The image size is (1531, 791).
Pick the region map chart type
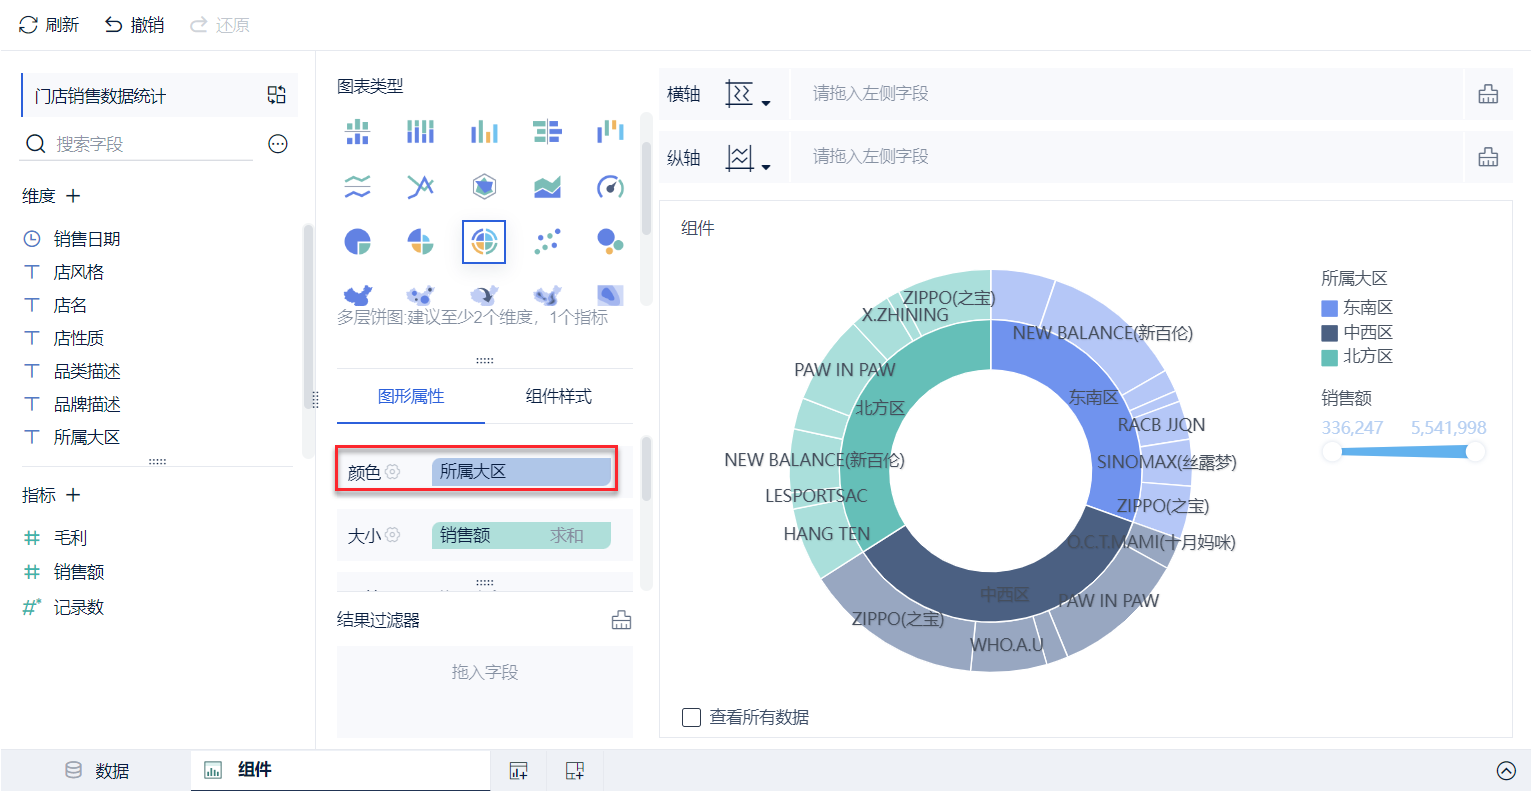click(x=358, y=295)
